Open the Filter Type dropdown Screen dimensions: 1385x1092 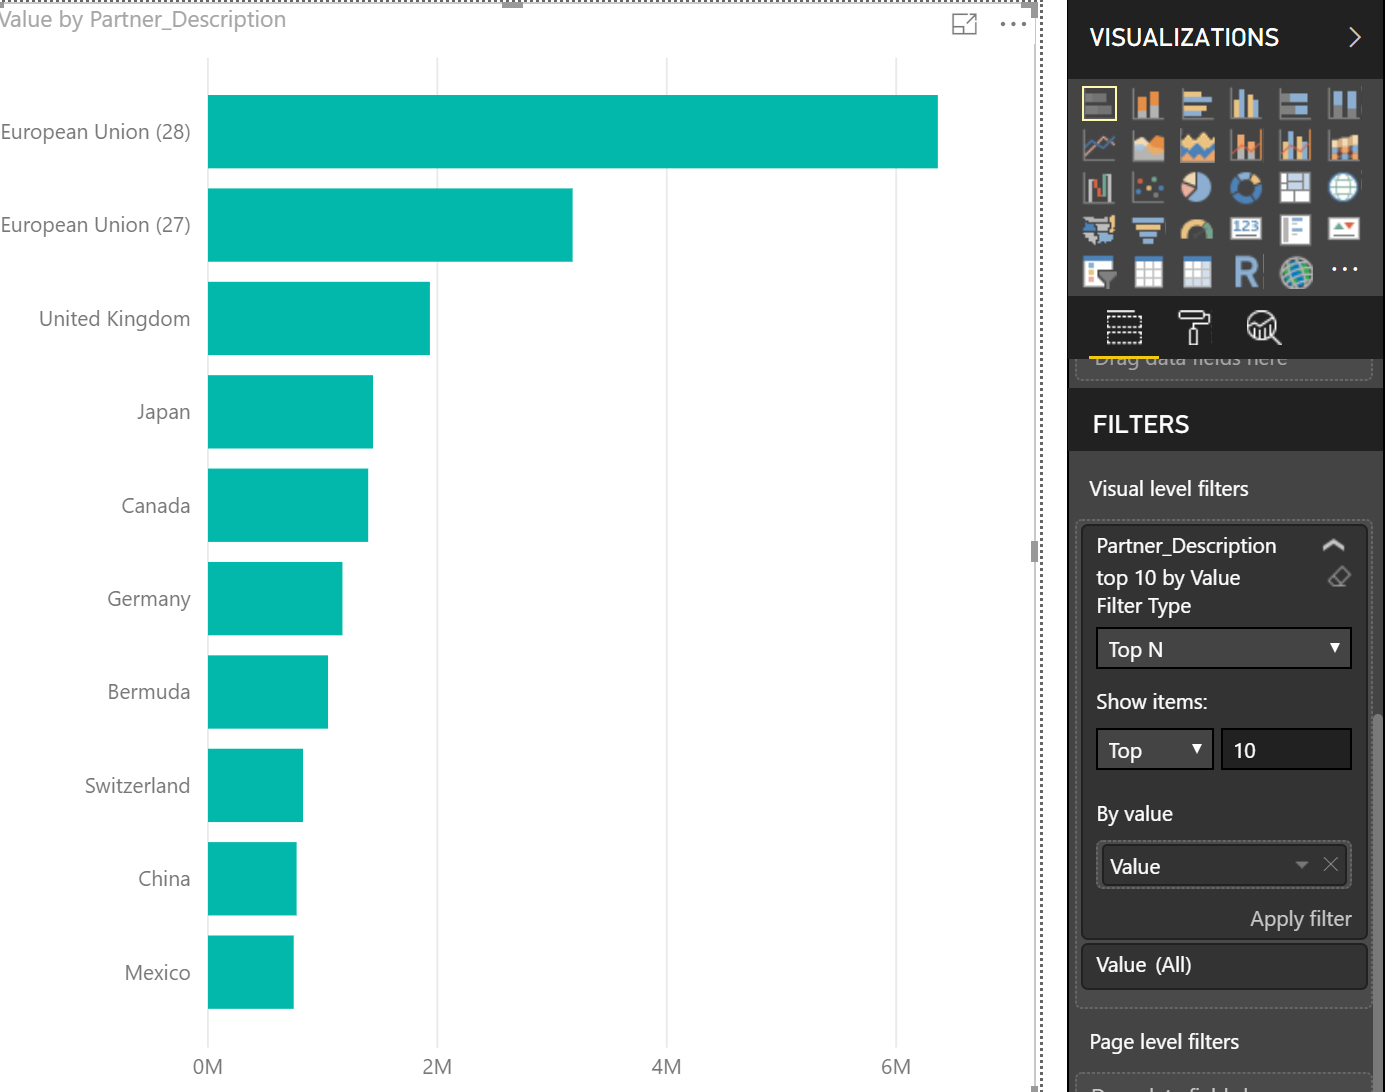click(x=1222, y=649)
